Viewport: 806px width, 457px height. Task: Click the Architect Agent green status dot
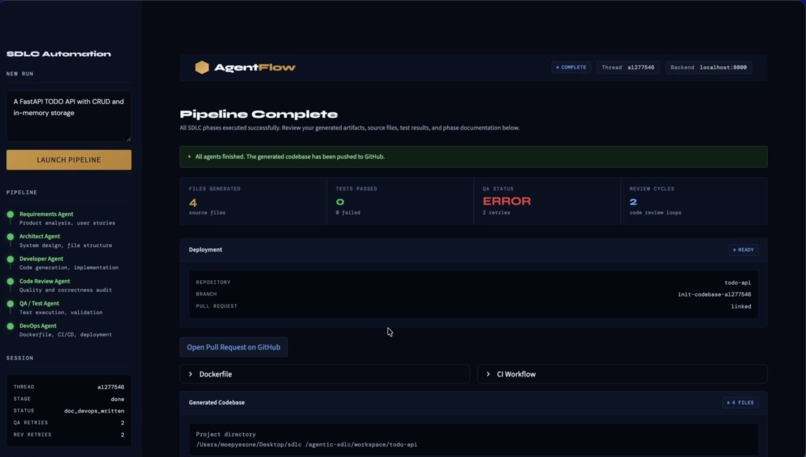(10, 237)
